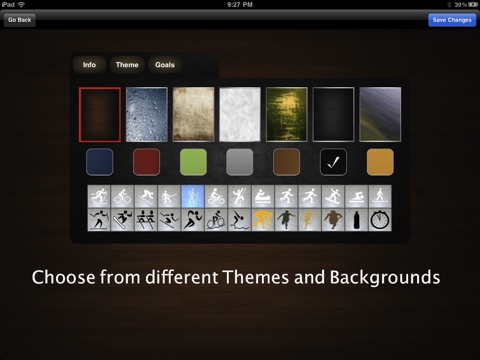The height and width of the screenshot is (360, 480).
Task: Select white runner icon beside snowboarder
Action: pyautogui.click(x=310, y=196)
